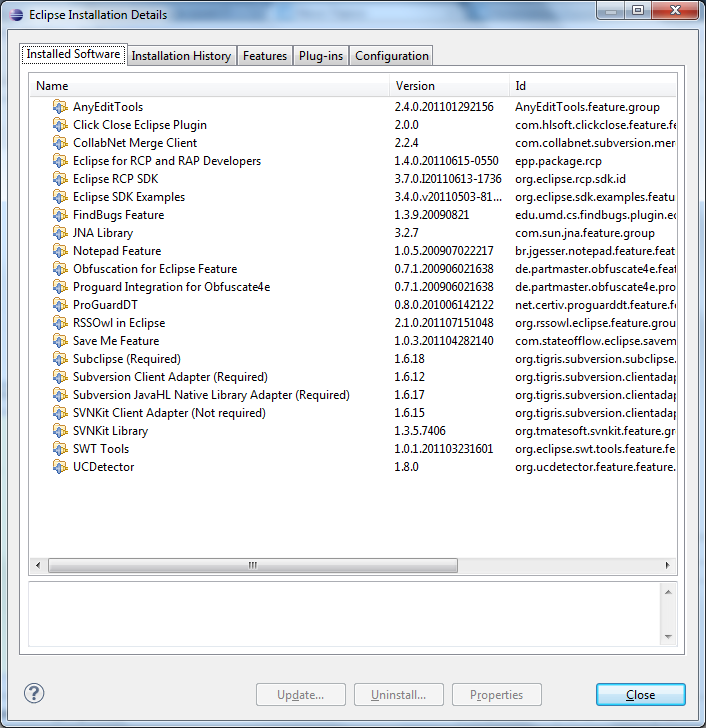The width and height of the screenshot is (706, 728).
Task: Select Subversion JavaHL Native Library Adapter text
Action: (x=211, y=395)
